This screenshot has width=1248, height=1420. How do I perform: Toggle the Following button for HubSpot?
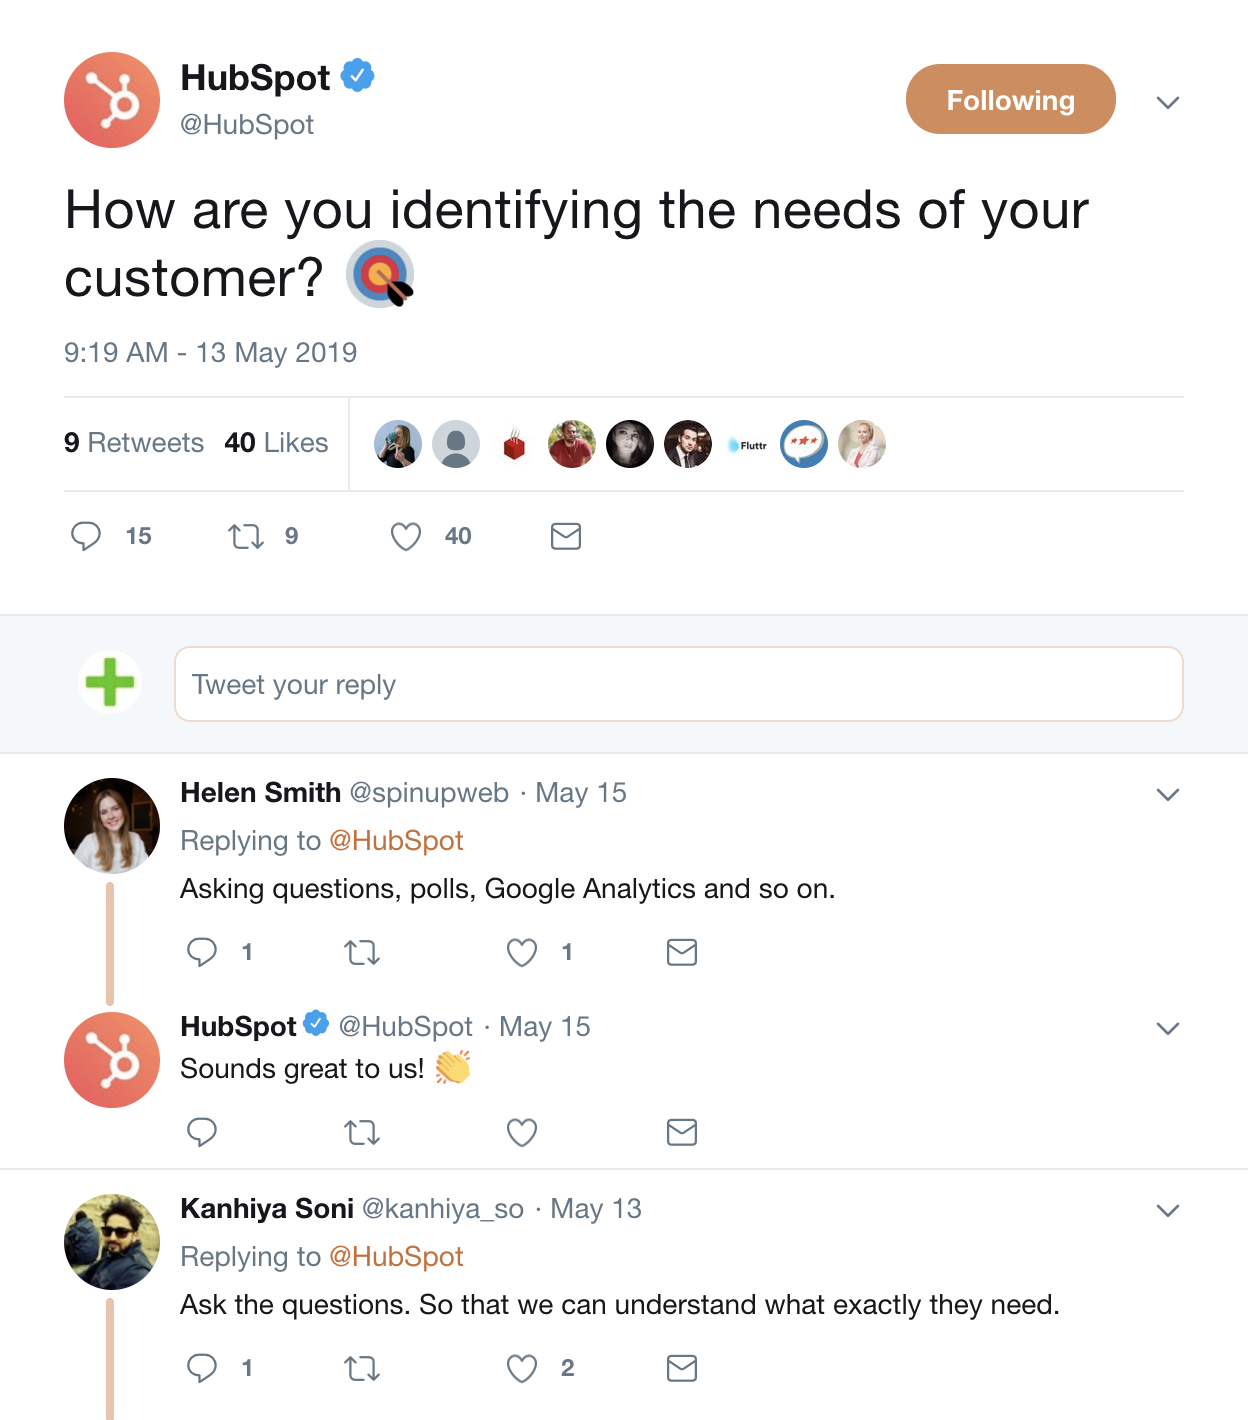[1010, 100]
